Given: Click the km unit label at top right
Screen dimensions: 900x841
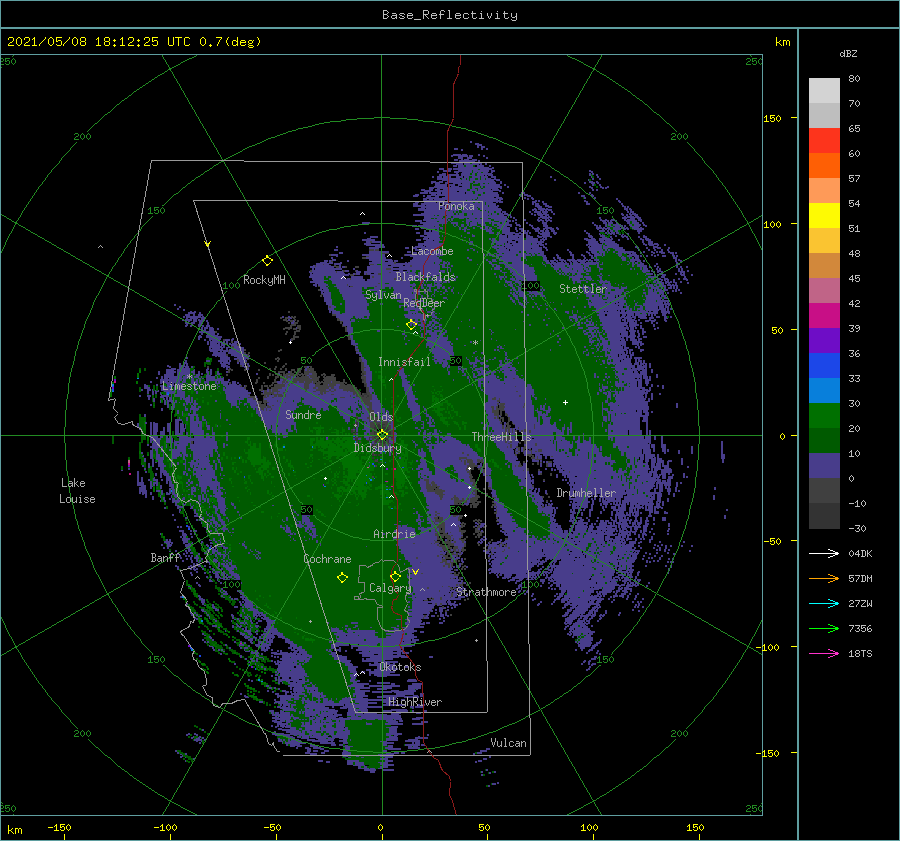Looking at the screenshot, I should [x=782, y=42].
